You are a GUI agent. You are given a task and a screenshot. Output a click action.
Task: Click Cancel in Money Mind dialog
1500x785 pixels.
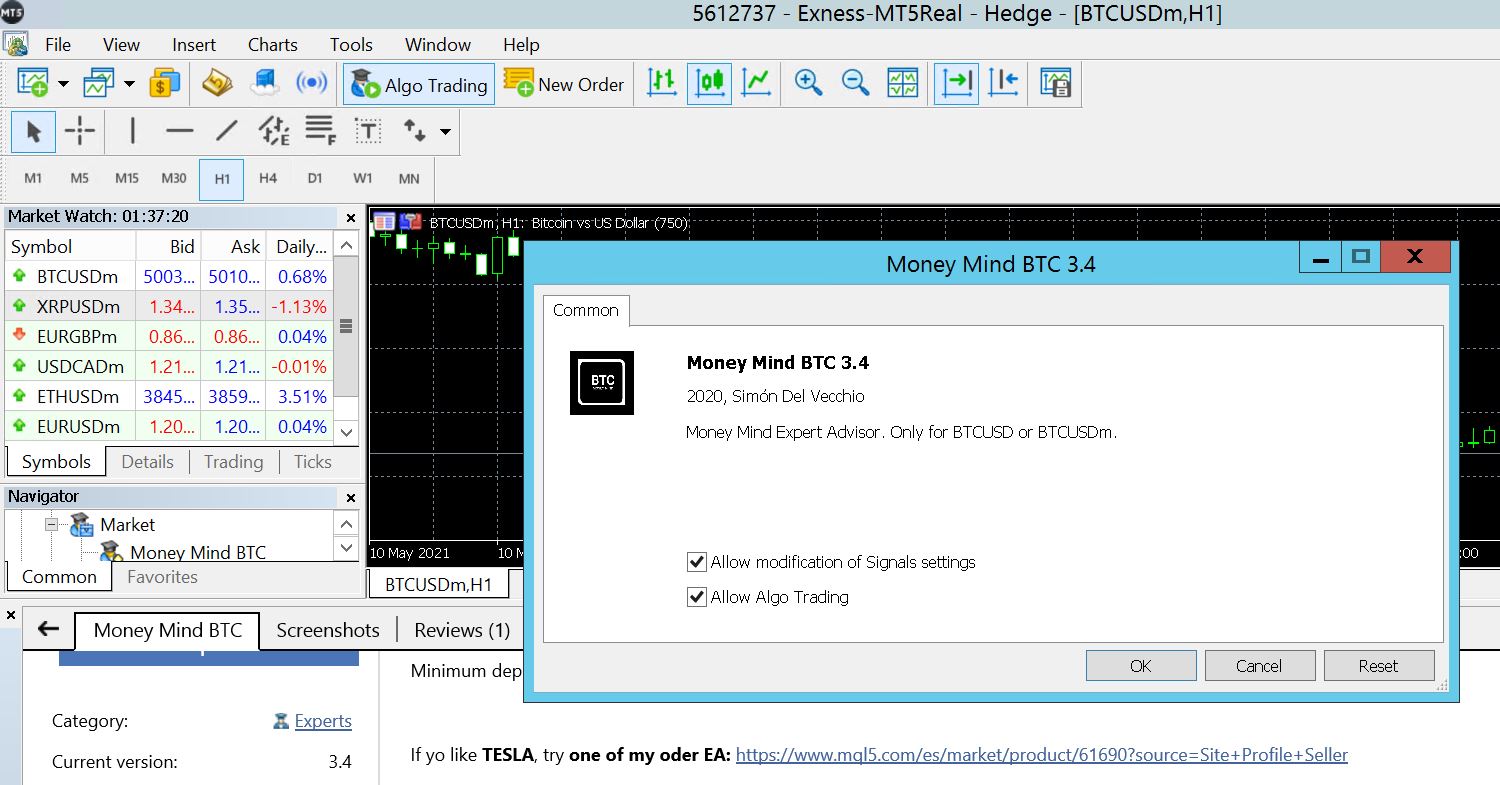point(1259,666)
